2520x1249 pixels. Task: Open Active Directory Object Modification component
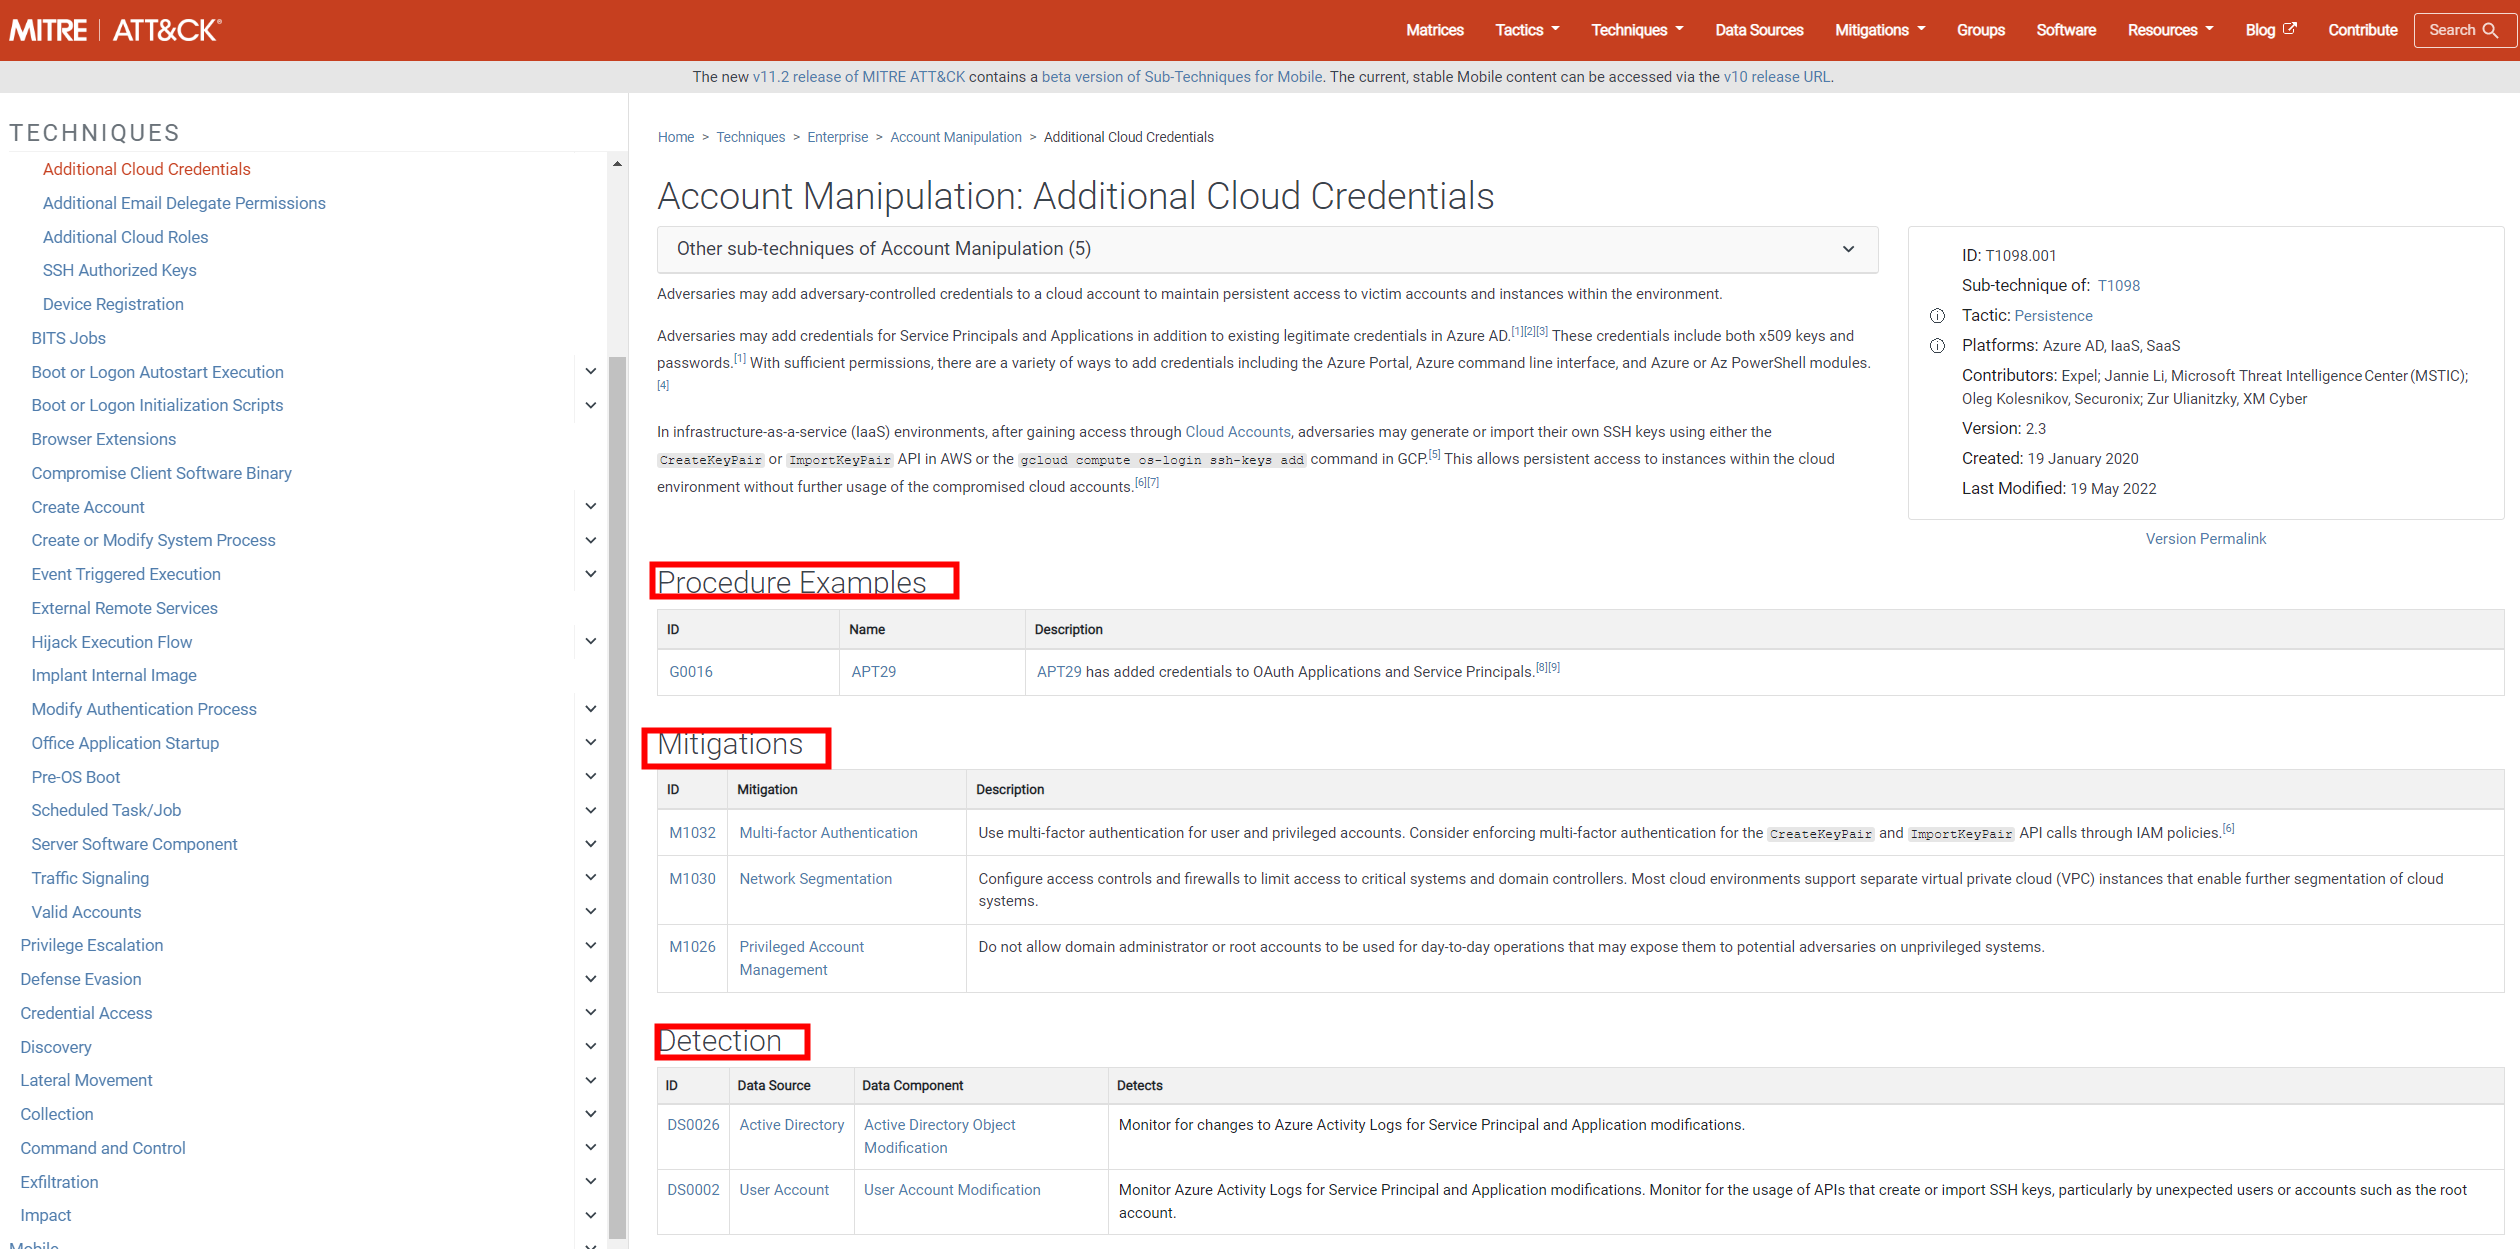point(940,1136)
